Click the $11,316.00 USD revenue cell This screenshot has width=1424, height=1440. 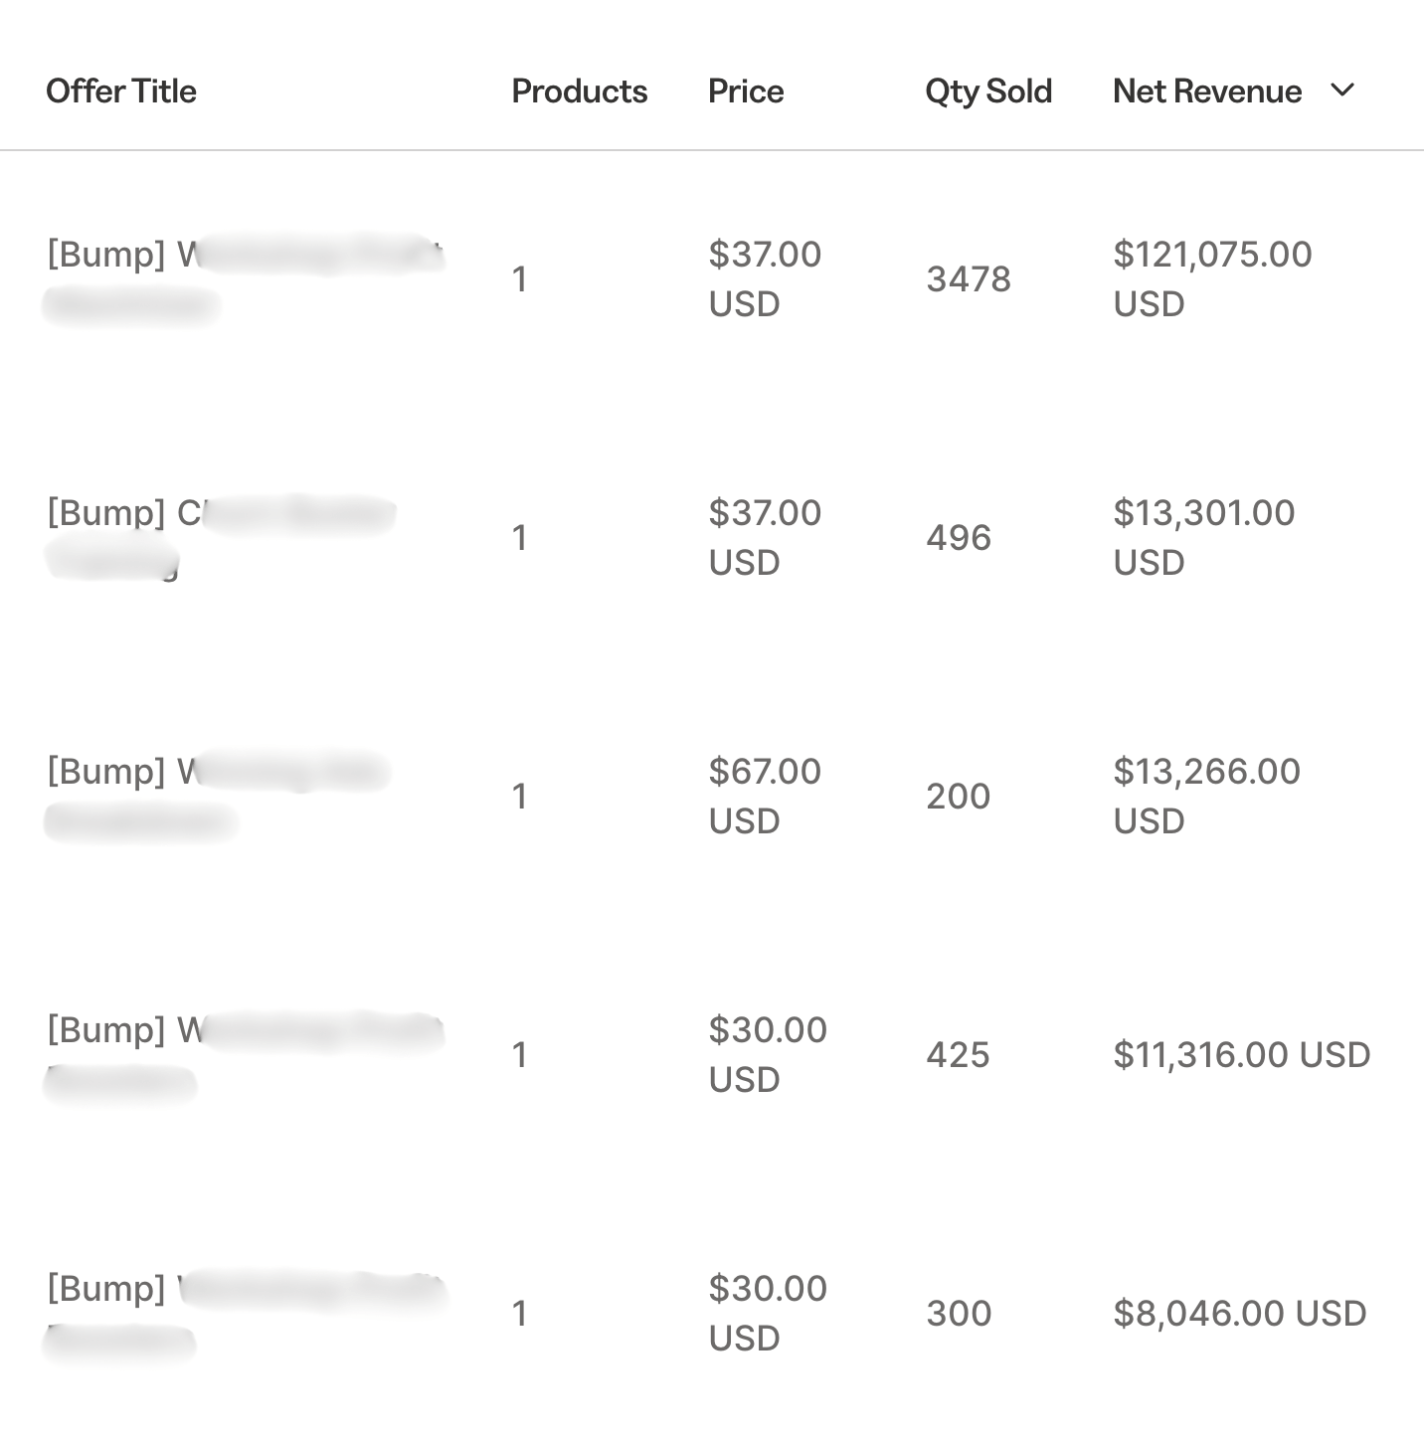tap(1241, 1055)
